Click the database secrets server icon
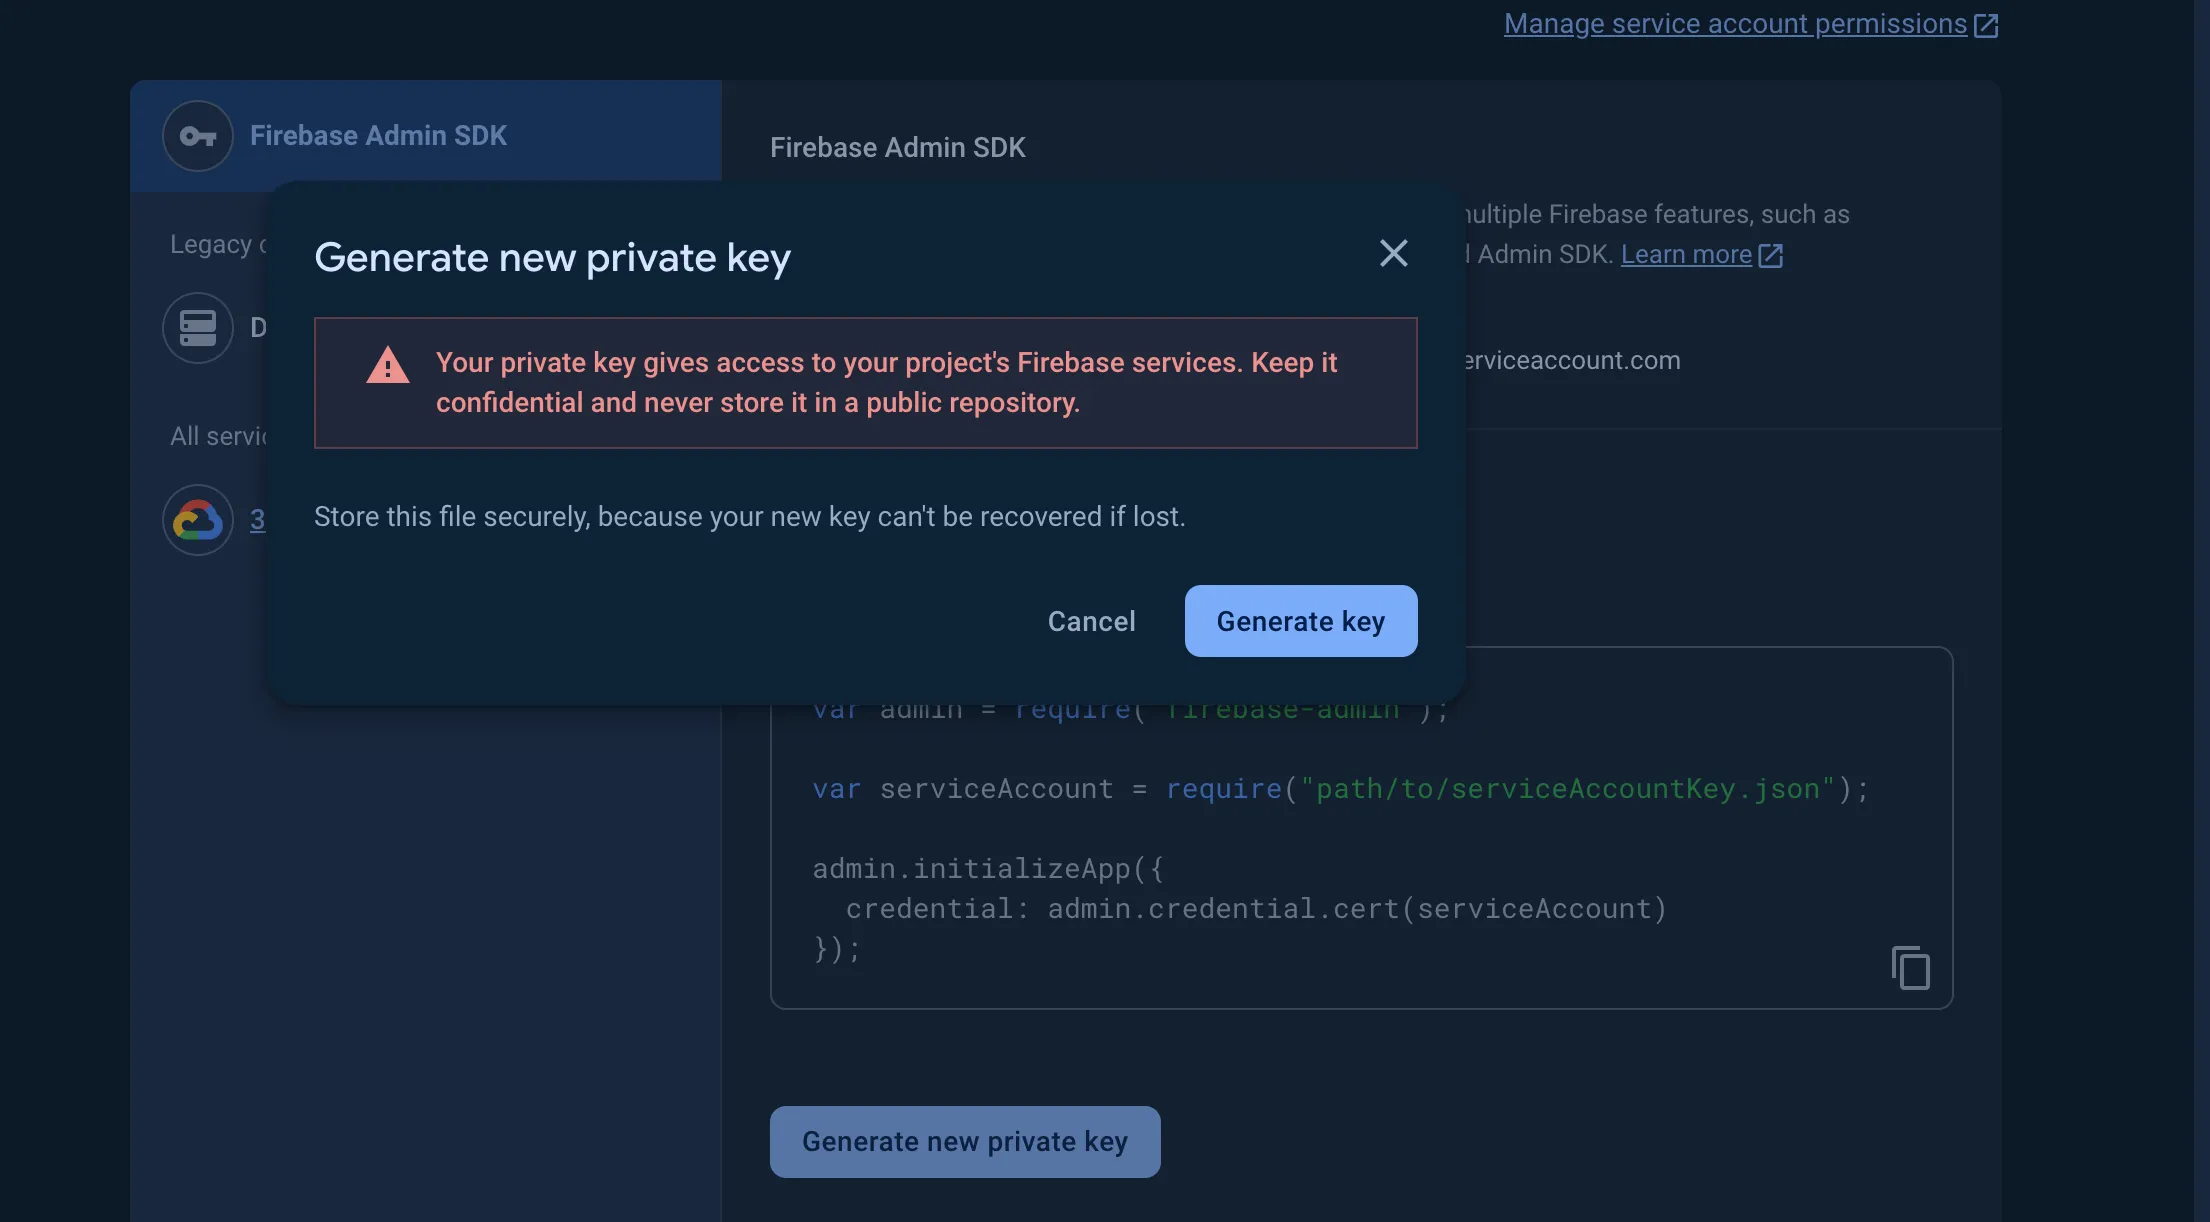Image resolution: width=2210 pixels, height=1222 pixels. coord(198,328)
